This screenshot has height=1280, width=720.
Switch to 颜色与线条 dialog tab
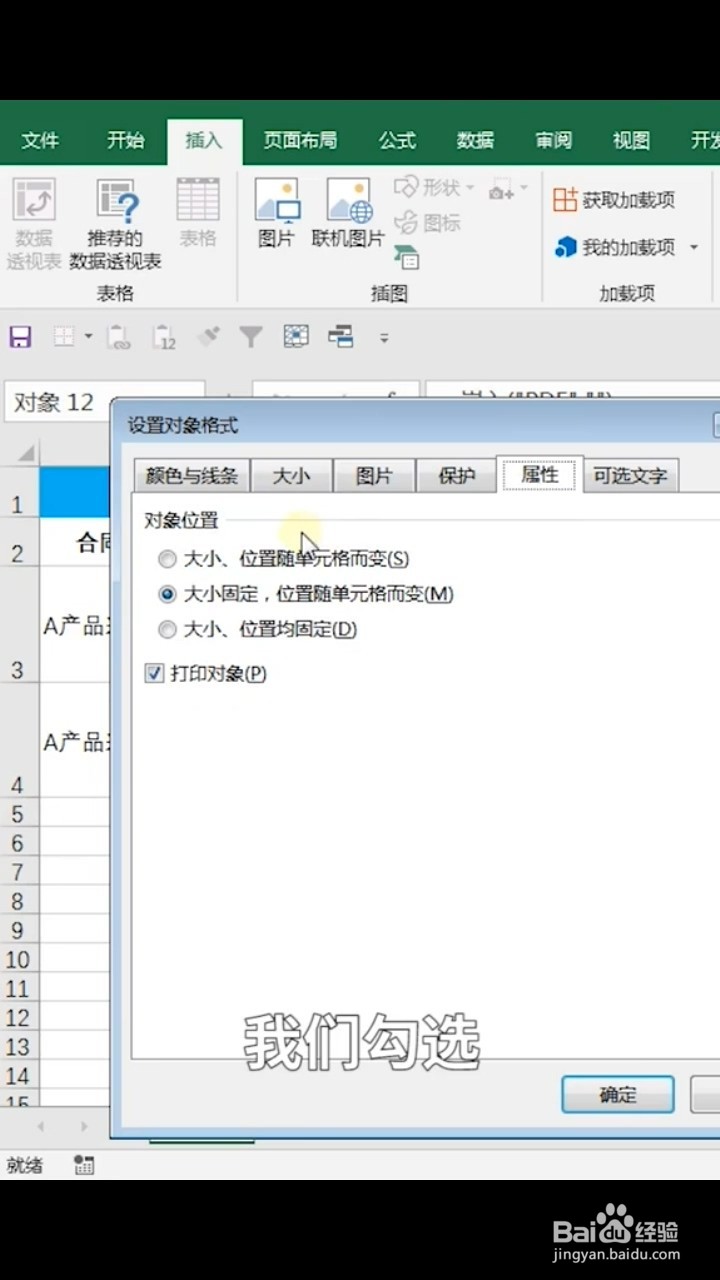click(x=192, y=476)
